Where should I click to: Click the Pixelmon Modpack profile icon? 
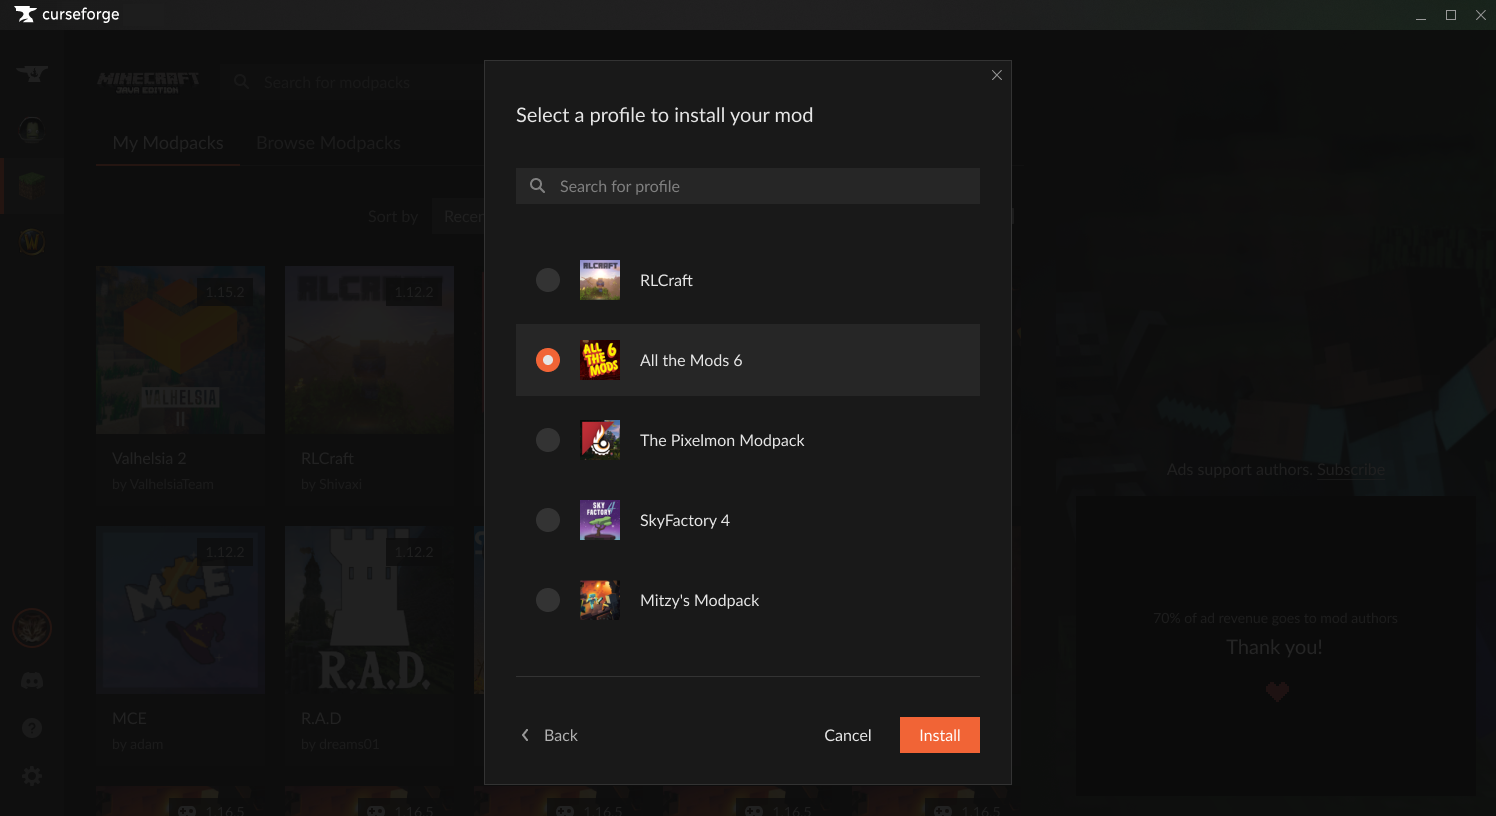(x=600, y=440)
